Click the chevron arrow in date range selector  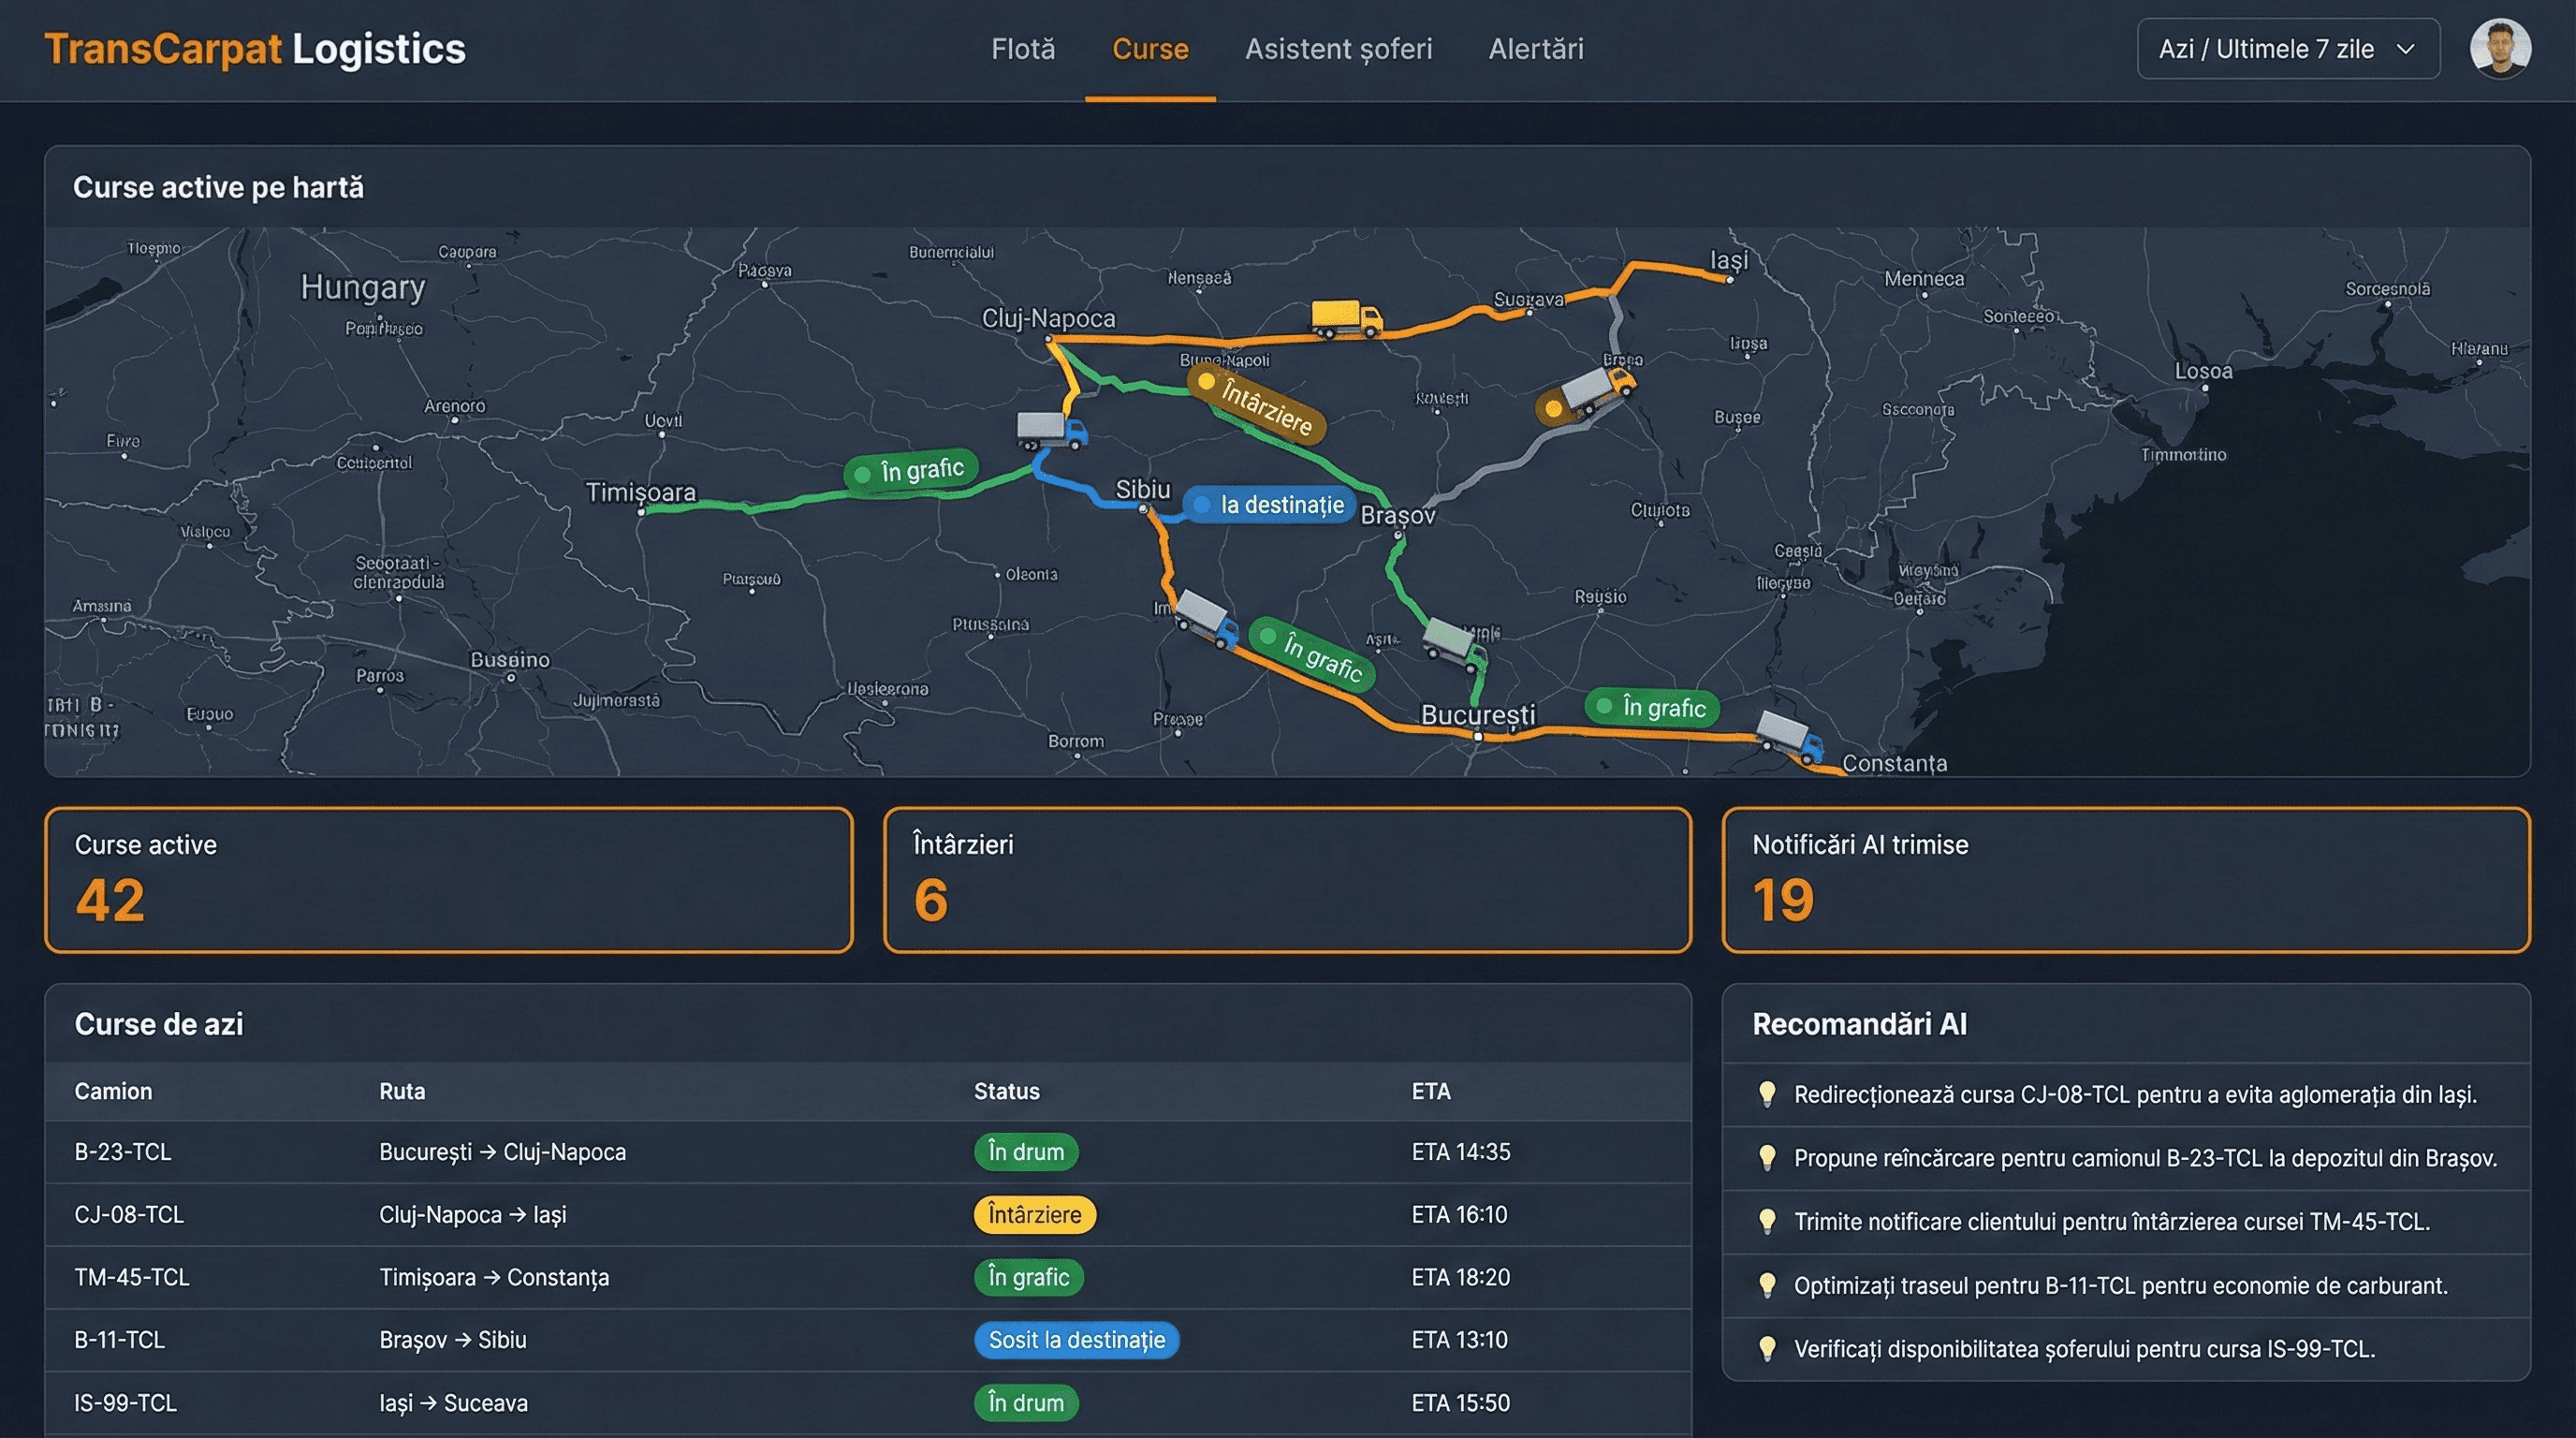(x=2406, y=49)
